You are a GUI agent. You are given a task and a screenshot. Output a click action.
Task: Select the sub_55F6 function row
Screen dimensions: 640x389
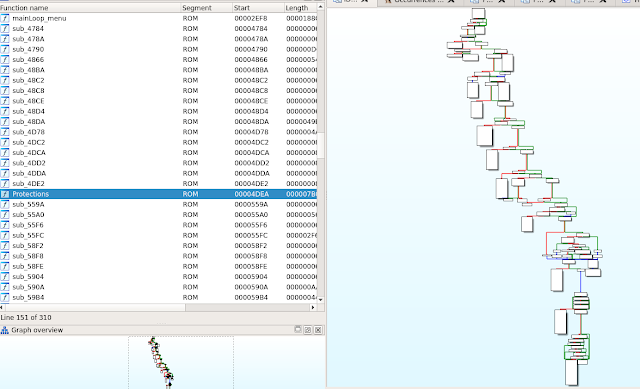click(158, 225)
